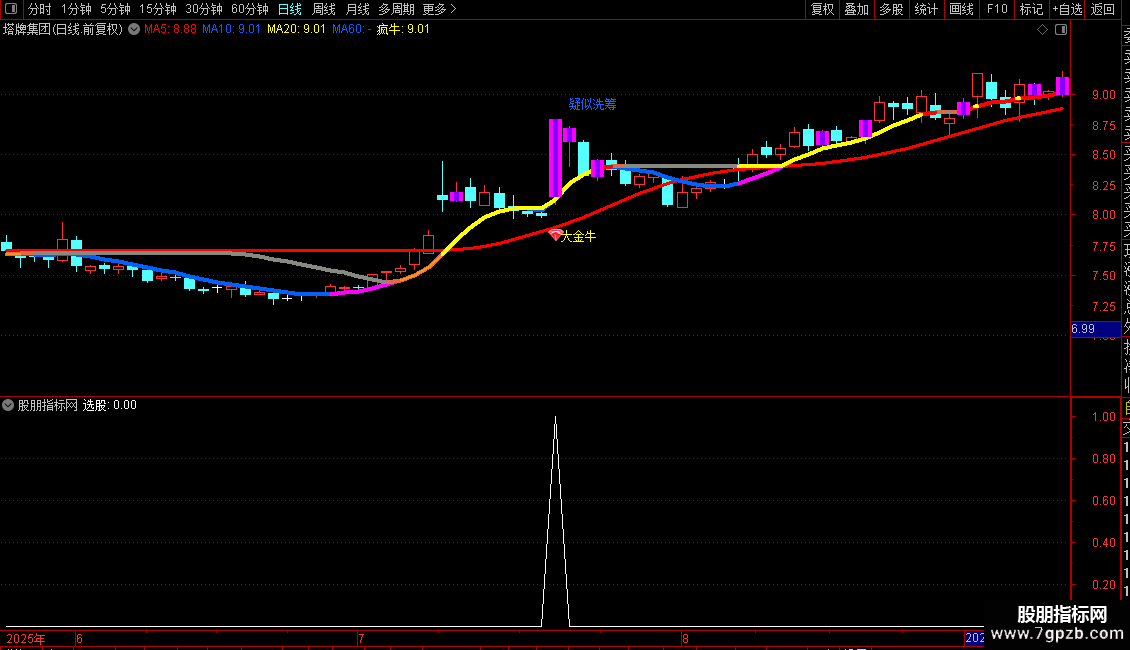This screenshot has height=650, width=1130.
Task: Select the 1分钟 period tab
Action: pos(76,9)
